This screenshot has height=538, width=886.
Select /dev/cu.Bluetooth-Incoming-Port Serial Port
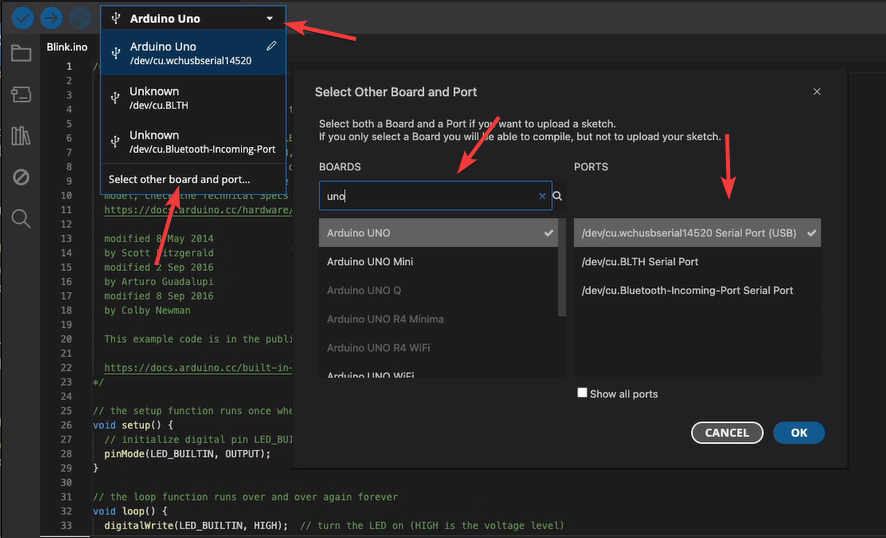pos(697,290)
